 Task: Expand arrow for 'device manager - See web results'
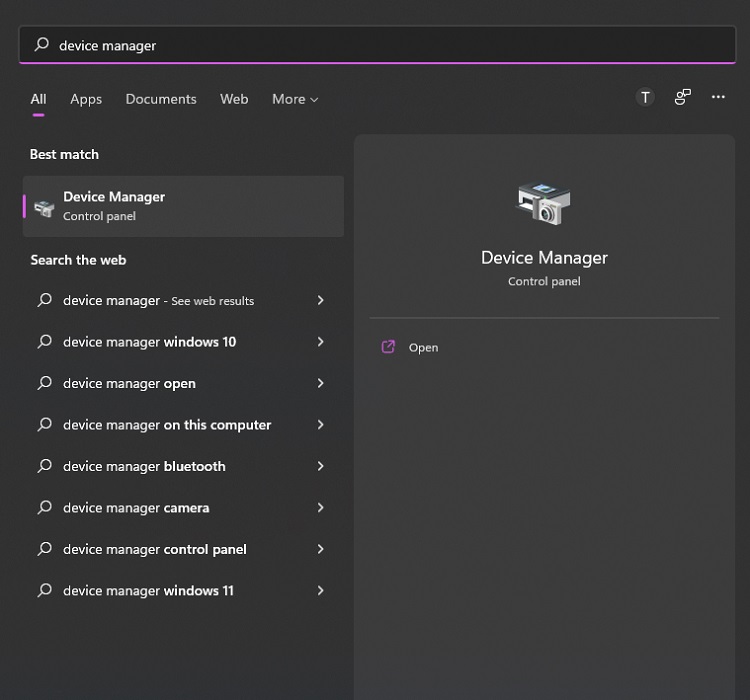[x=320, y=300]
